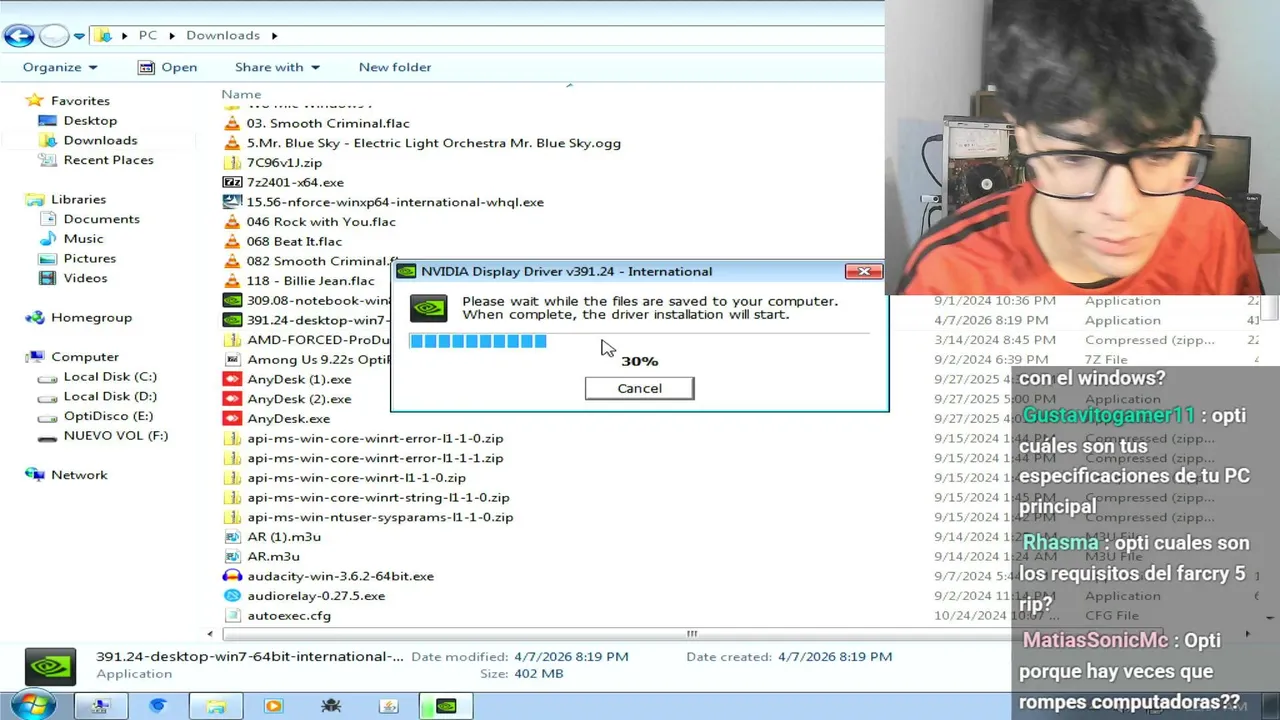This screenshot has width=1280, height=720.
Task: Click icon of audiorelay-0.27.5.exe
Action: (x=232, y=596)
